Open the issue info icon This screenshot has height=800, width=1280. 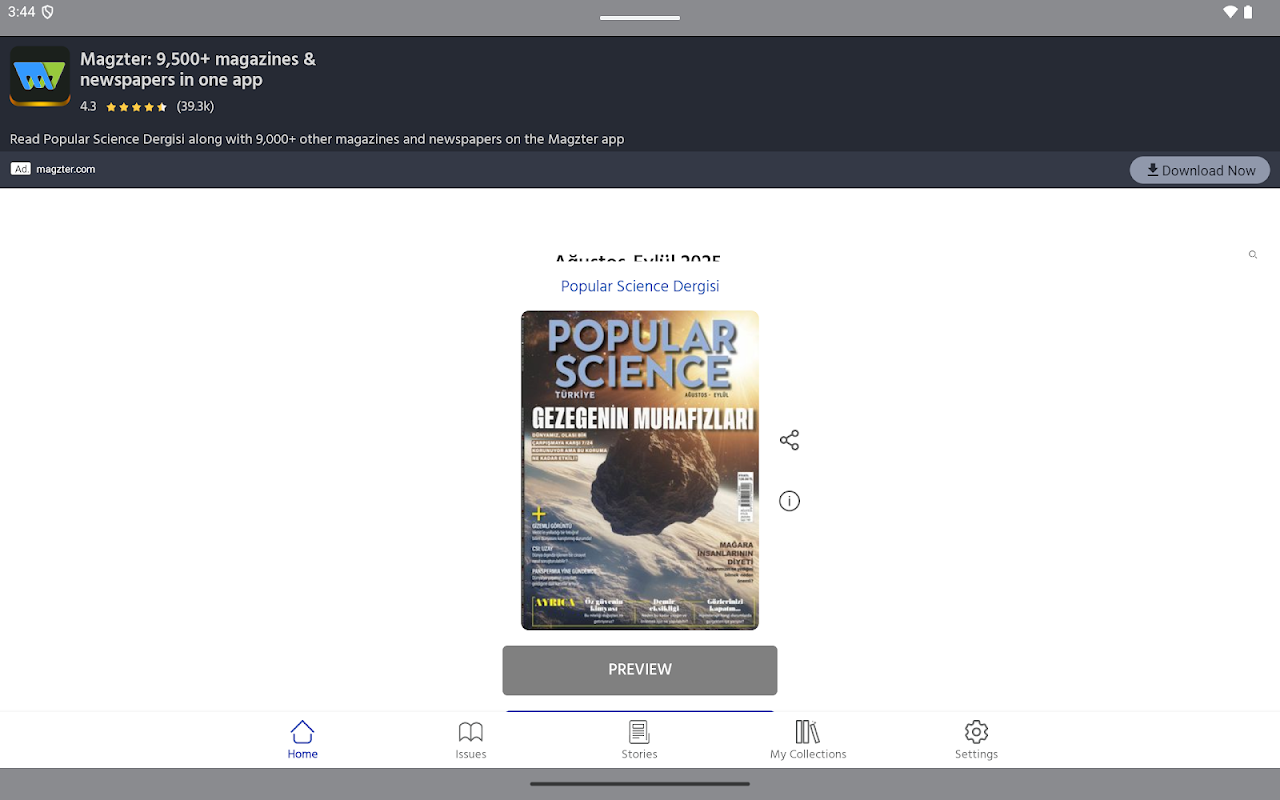pos(789,501)
